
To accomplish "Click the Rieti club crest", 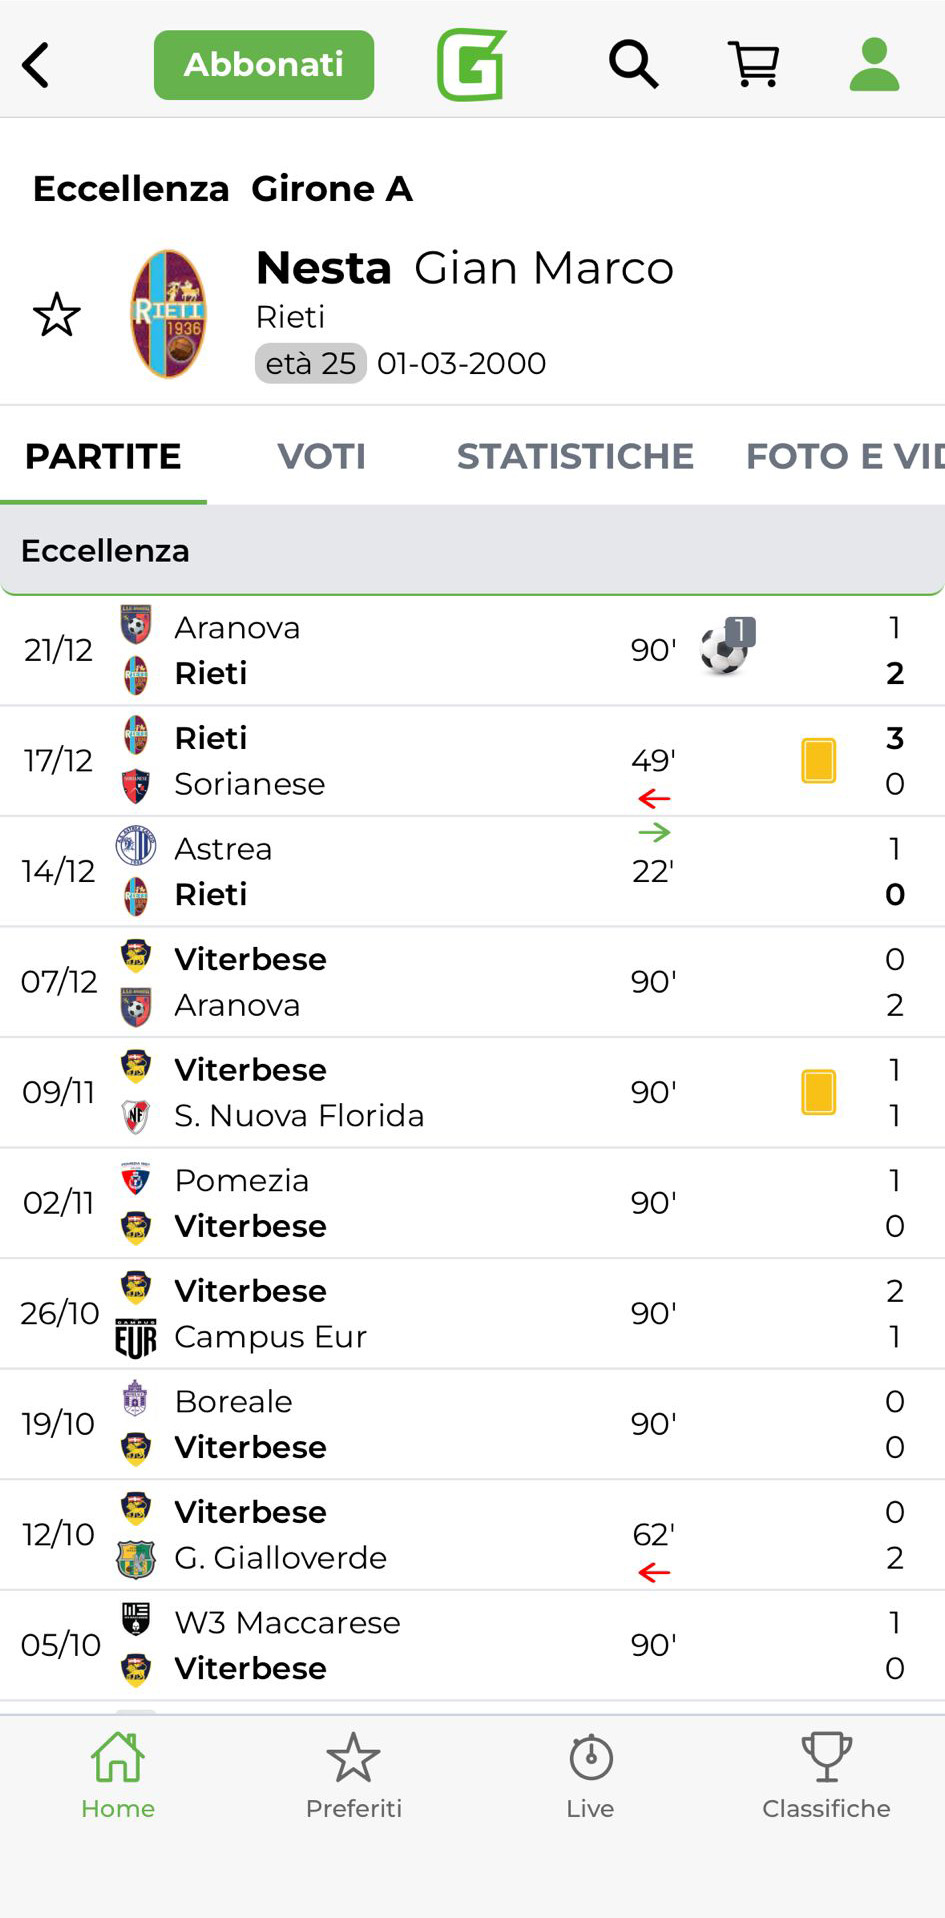I will pyautogui.click(x=168, y=314).
